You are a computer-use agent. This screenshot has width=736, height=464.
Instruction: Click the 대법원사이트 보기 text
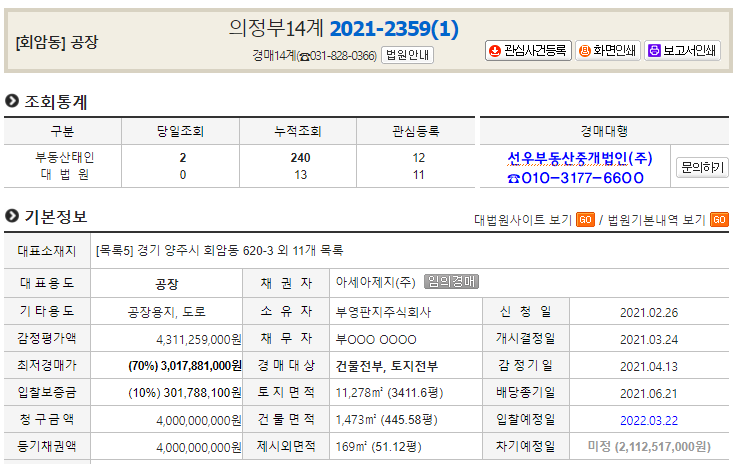point(523,220)
